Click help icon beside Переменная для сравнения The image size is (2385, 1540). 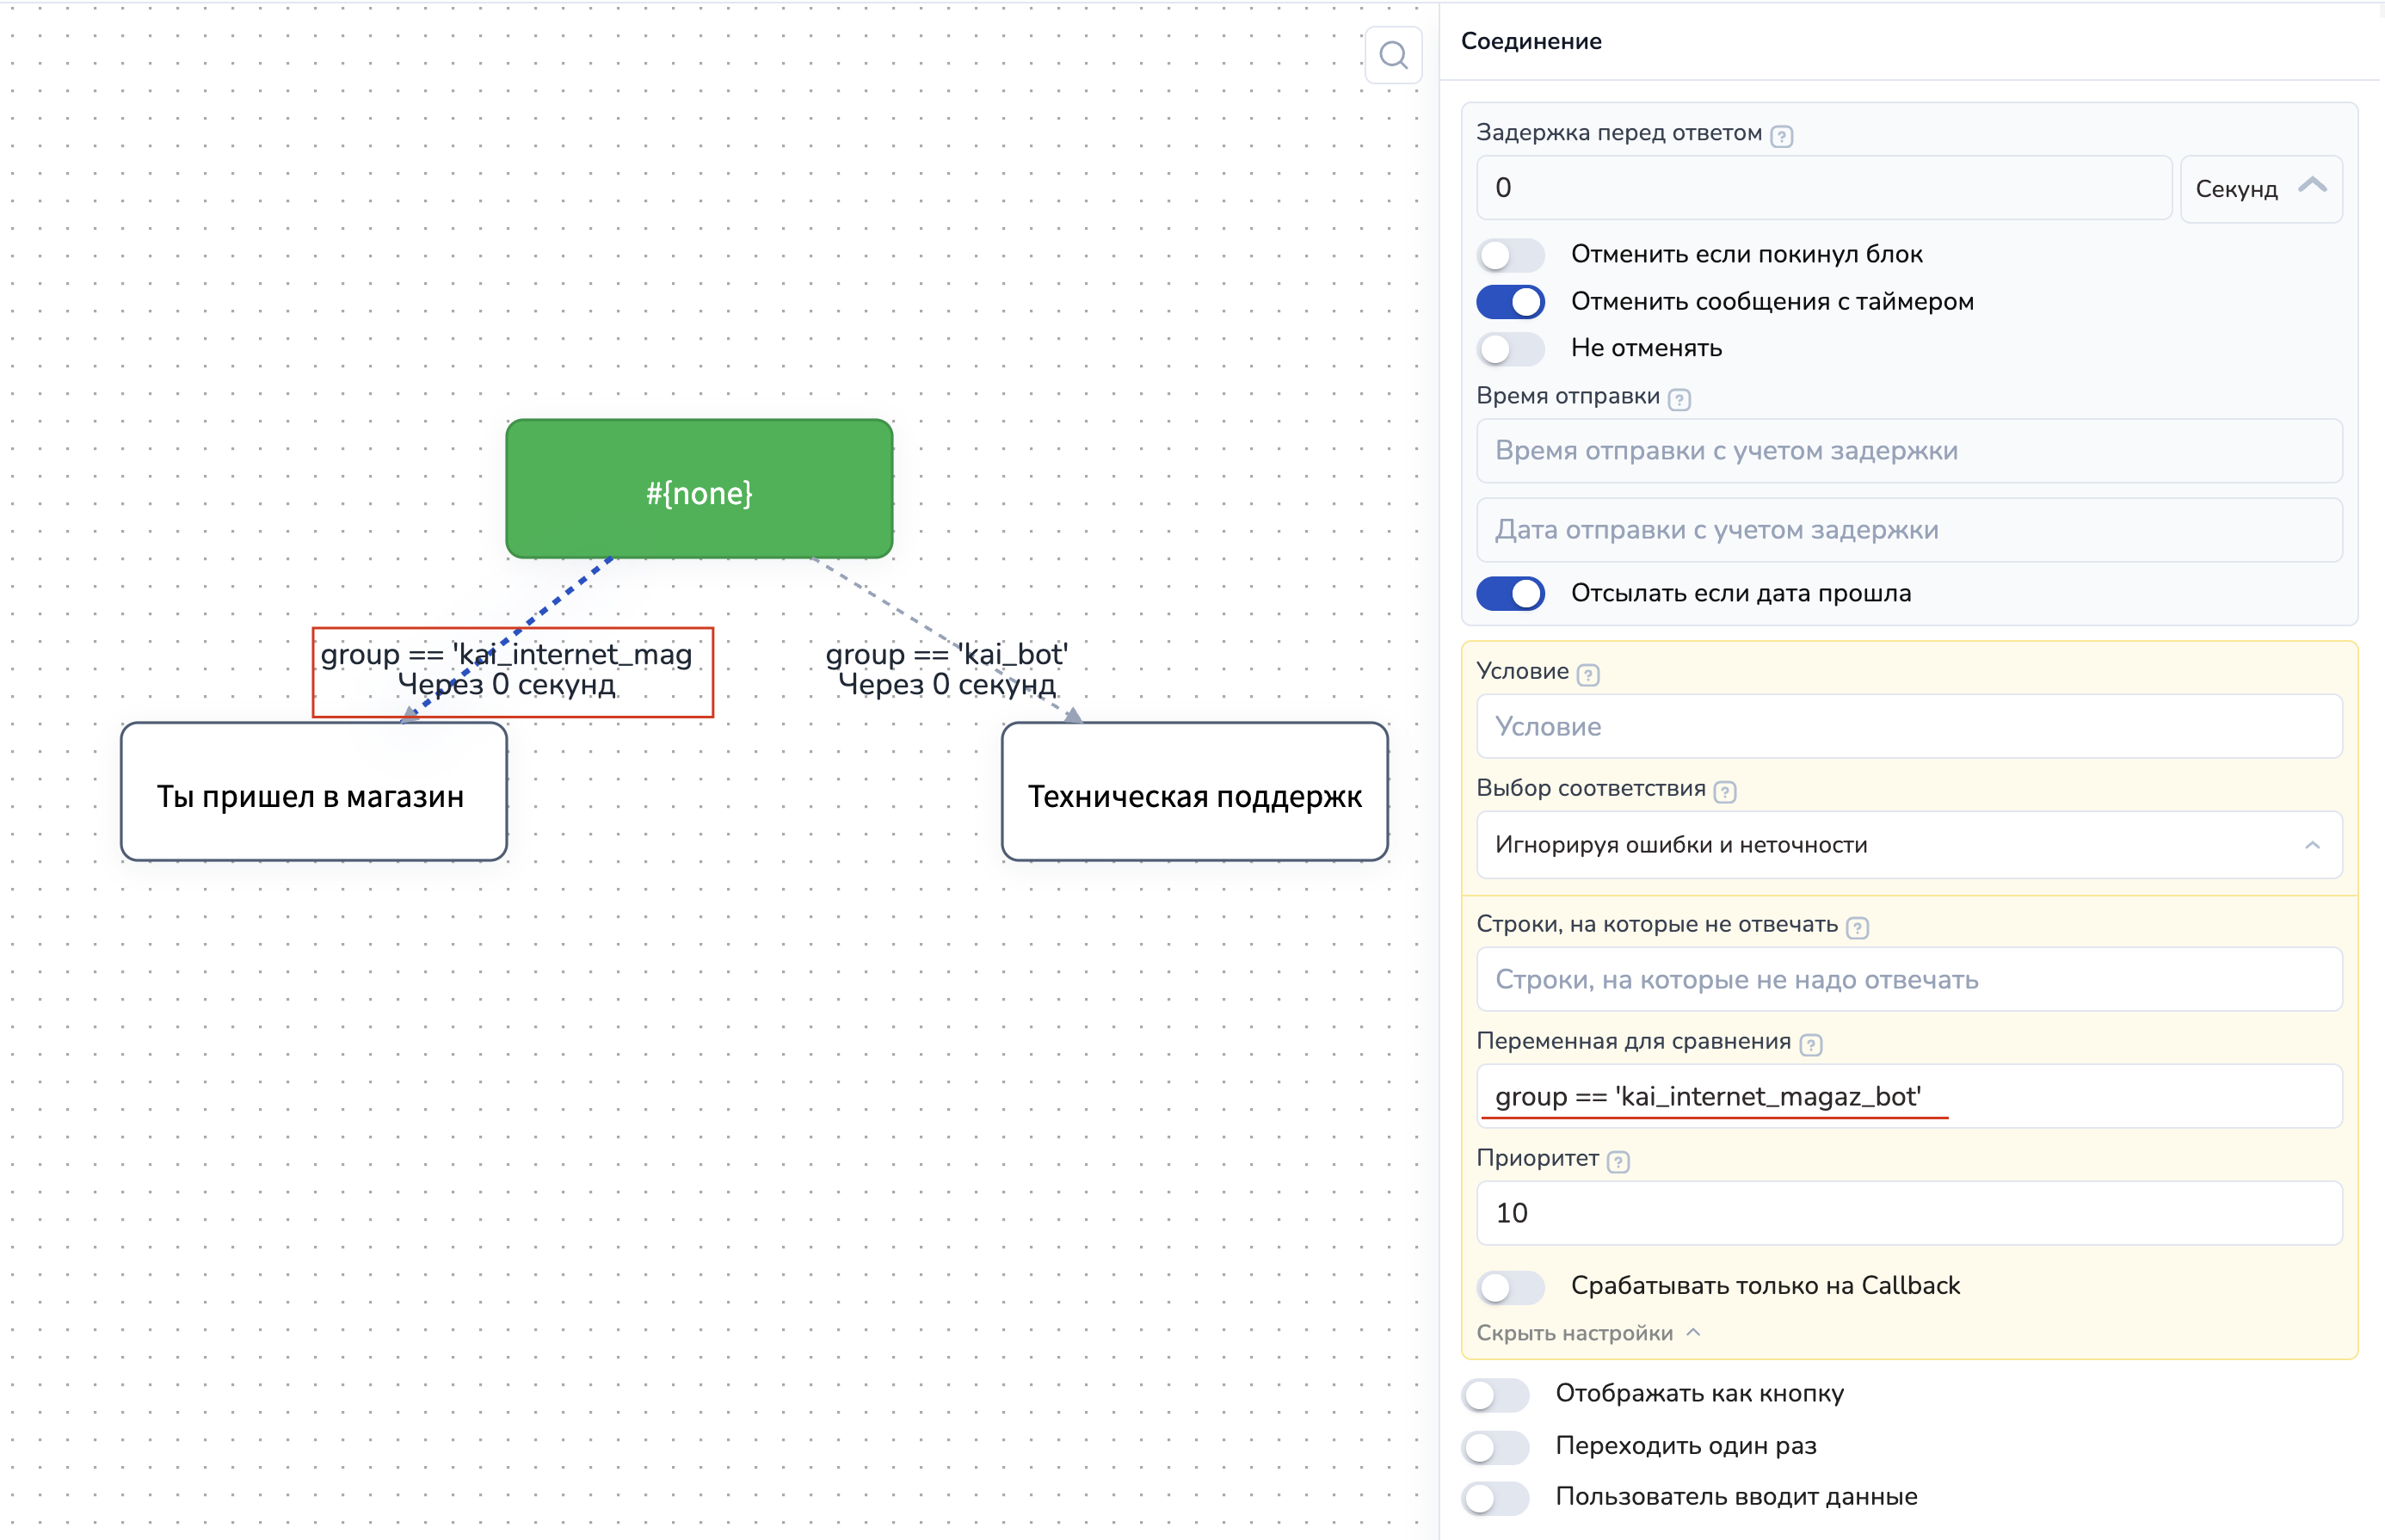click(x=1810, y=1044)
